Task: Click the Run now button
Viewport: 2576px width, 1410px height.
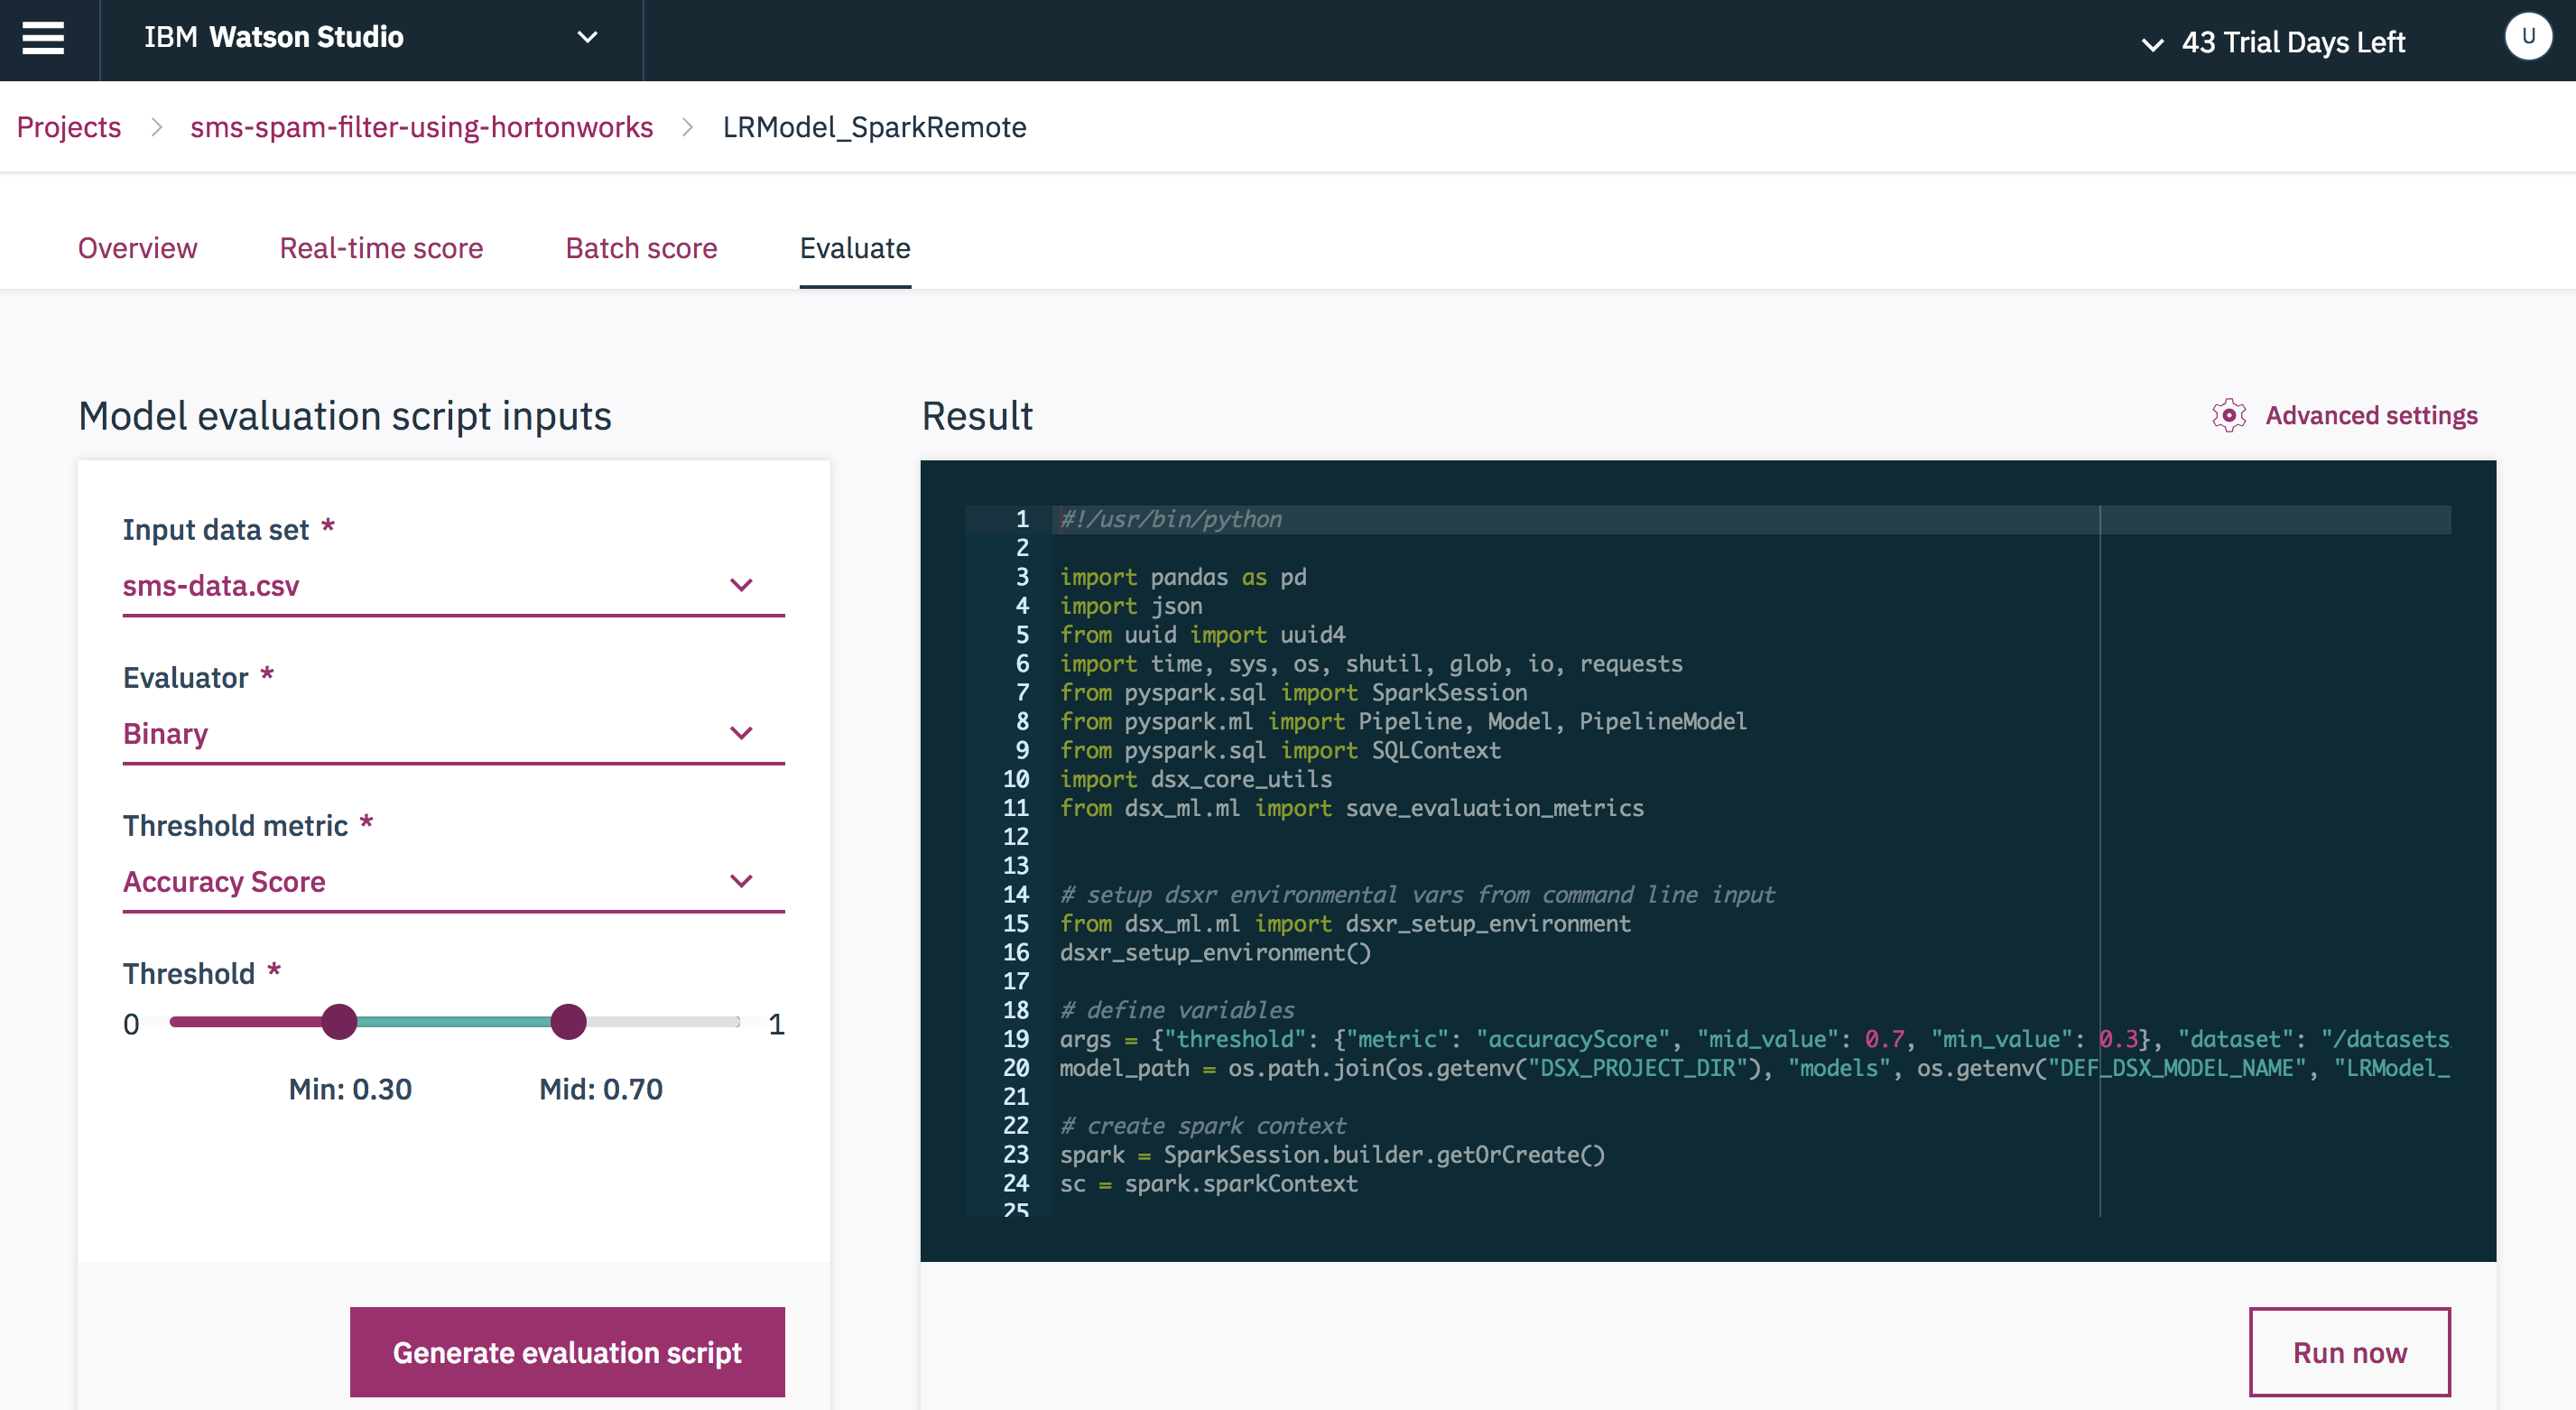Action: point(2349,1352)
